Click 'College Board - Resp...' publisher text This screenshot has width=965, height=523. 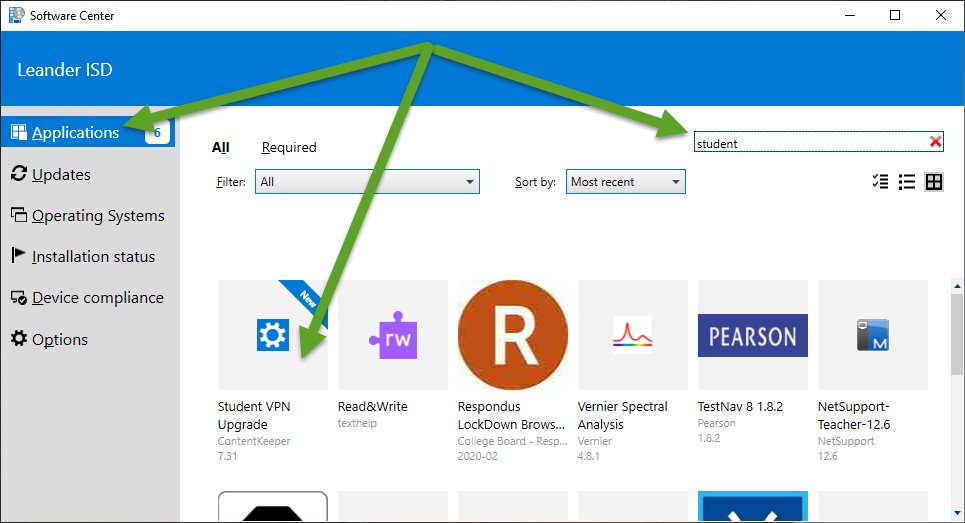(x=512, y=441)
